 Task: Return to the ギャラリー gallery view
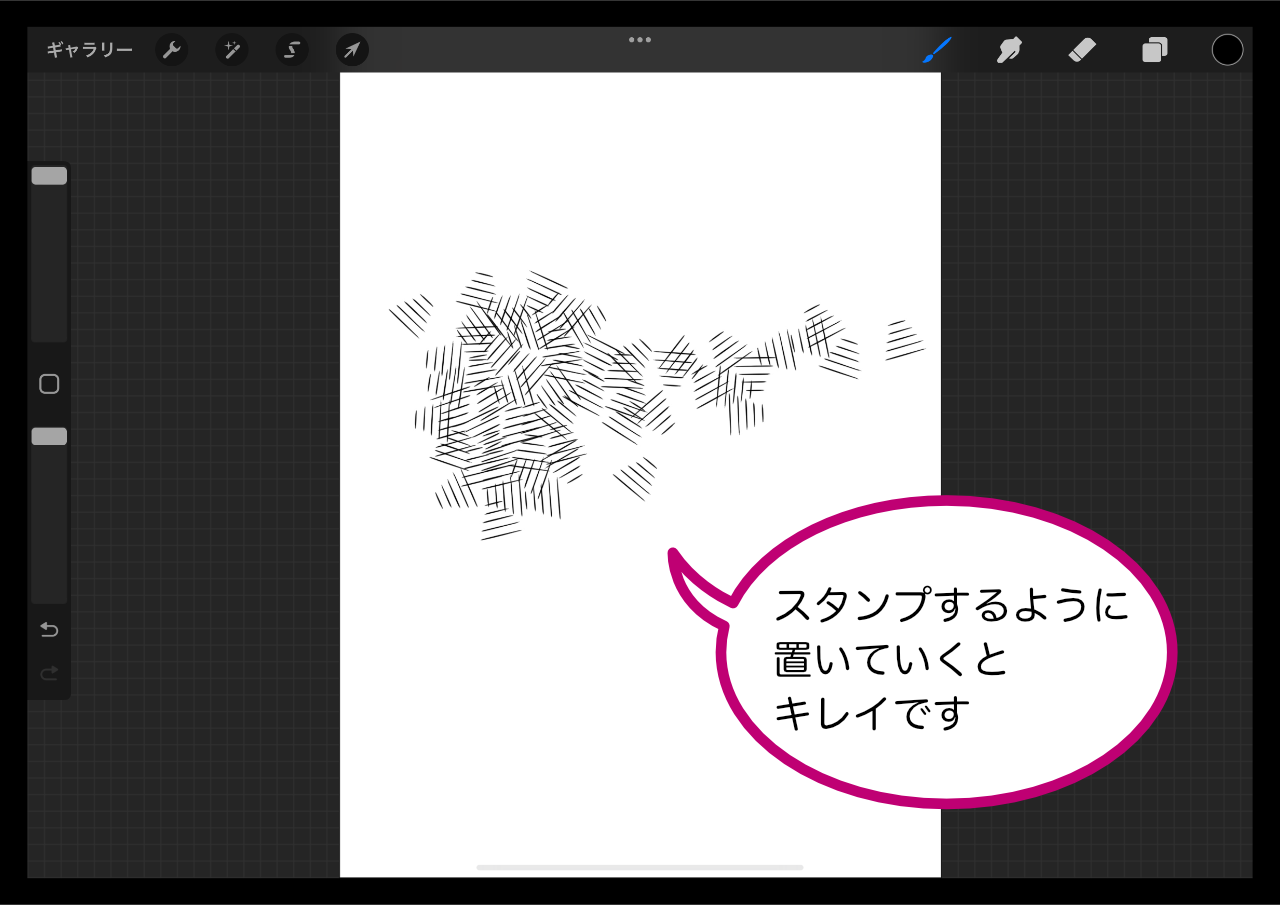89,50
